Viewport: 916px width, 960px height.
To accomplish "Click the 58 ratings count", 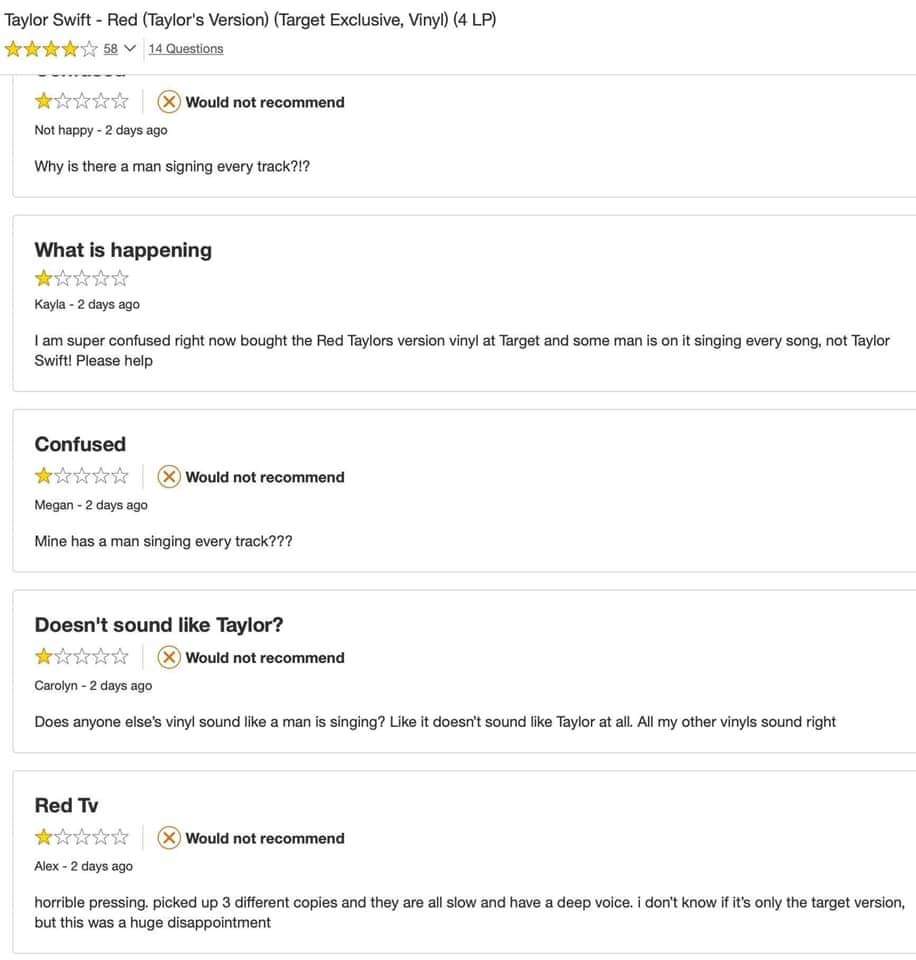I will click(110, 48).
